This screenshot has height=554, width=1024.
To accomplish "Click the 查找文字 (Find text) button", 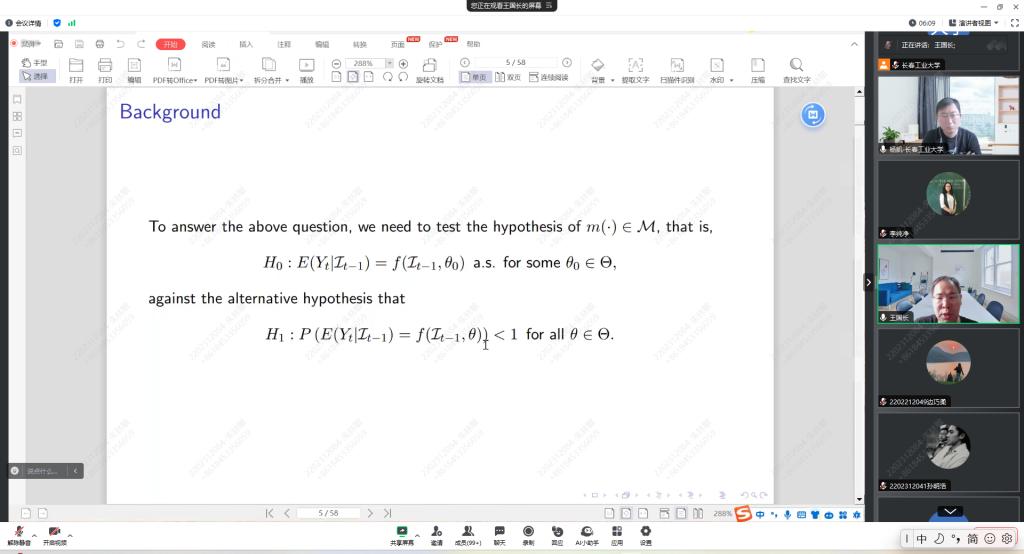I will (x=796, y=70).
